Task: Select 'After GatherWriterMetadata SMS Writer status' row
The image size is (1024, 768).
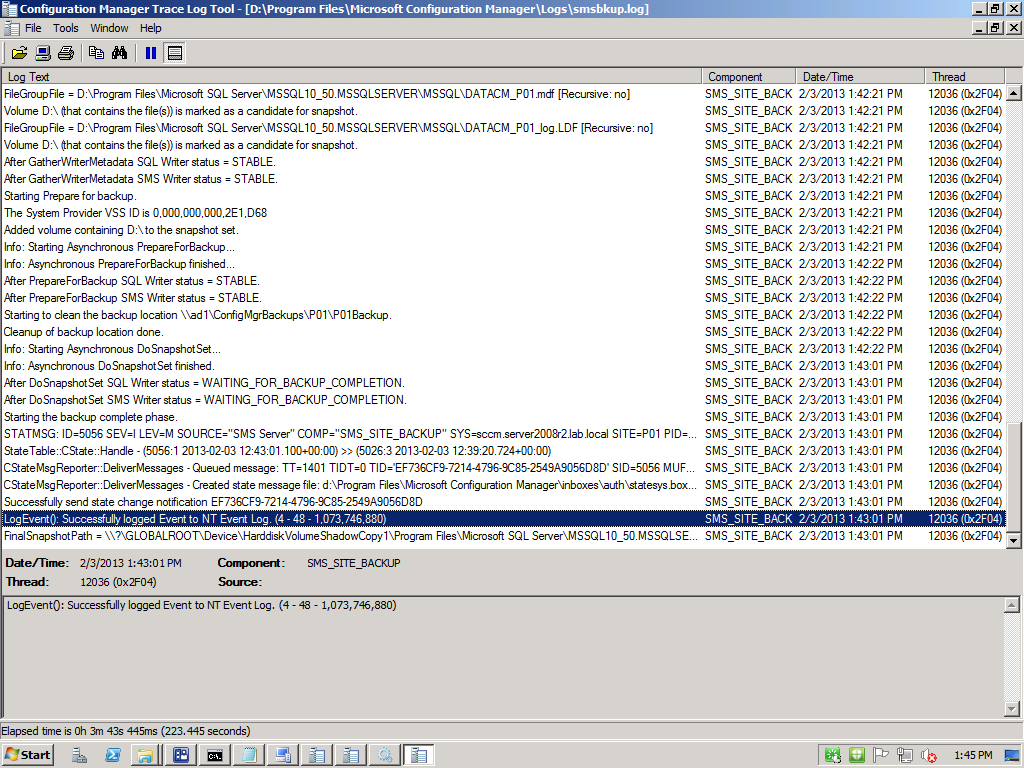Action: pyautogui.click(x=503, y=179)
